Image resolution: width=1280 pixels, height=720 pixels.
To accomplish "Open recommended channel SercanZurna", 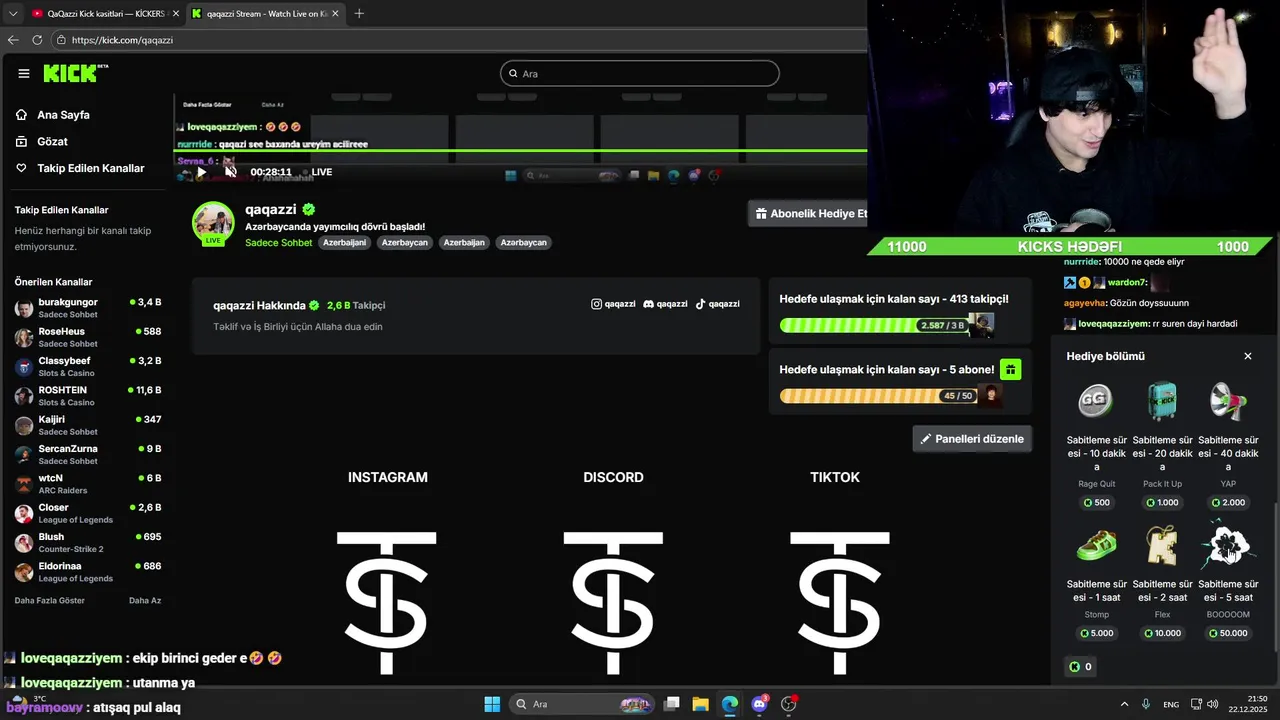I will pos(88,454).
